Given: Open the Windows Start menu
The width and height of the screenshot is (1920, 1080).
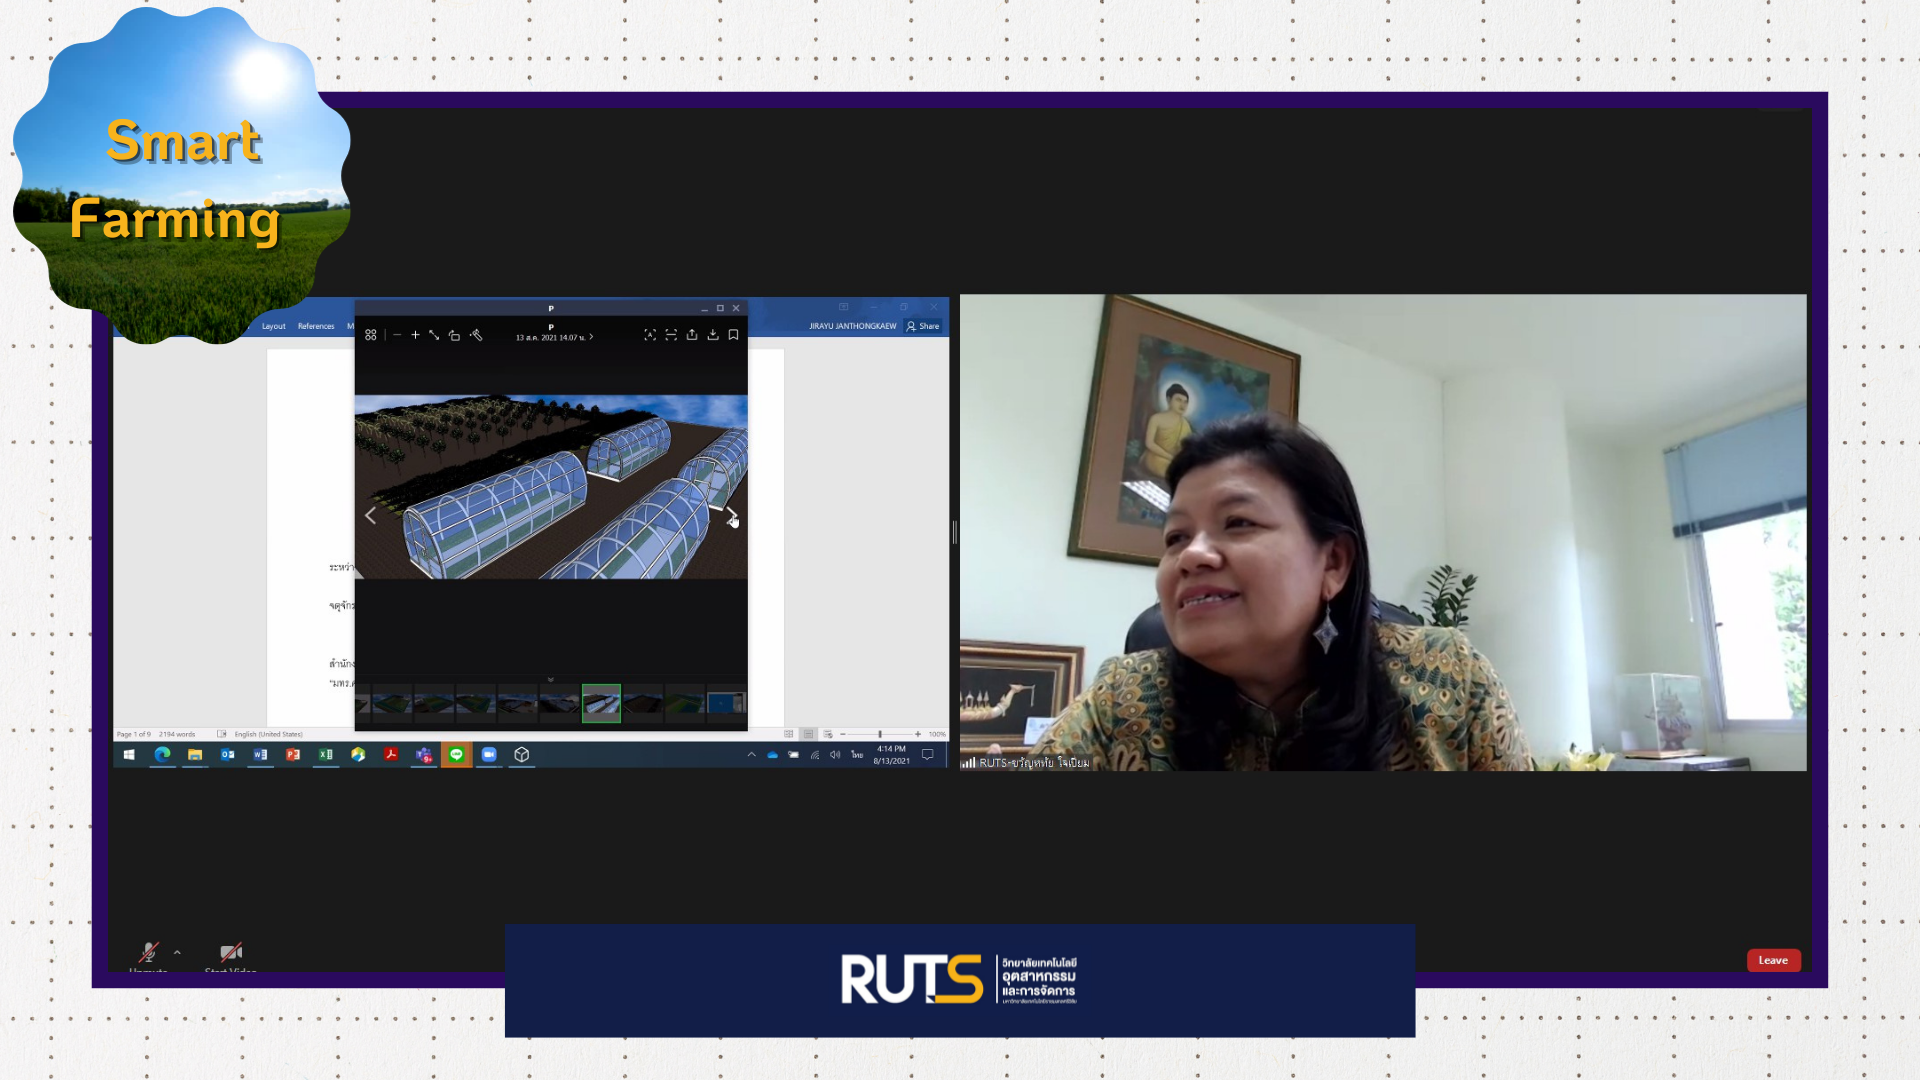Looking at the screenshot, I should [x=129, y=755].
